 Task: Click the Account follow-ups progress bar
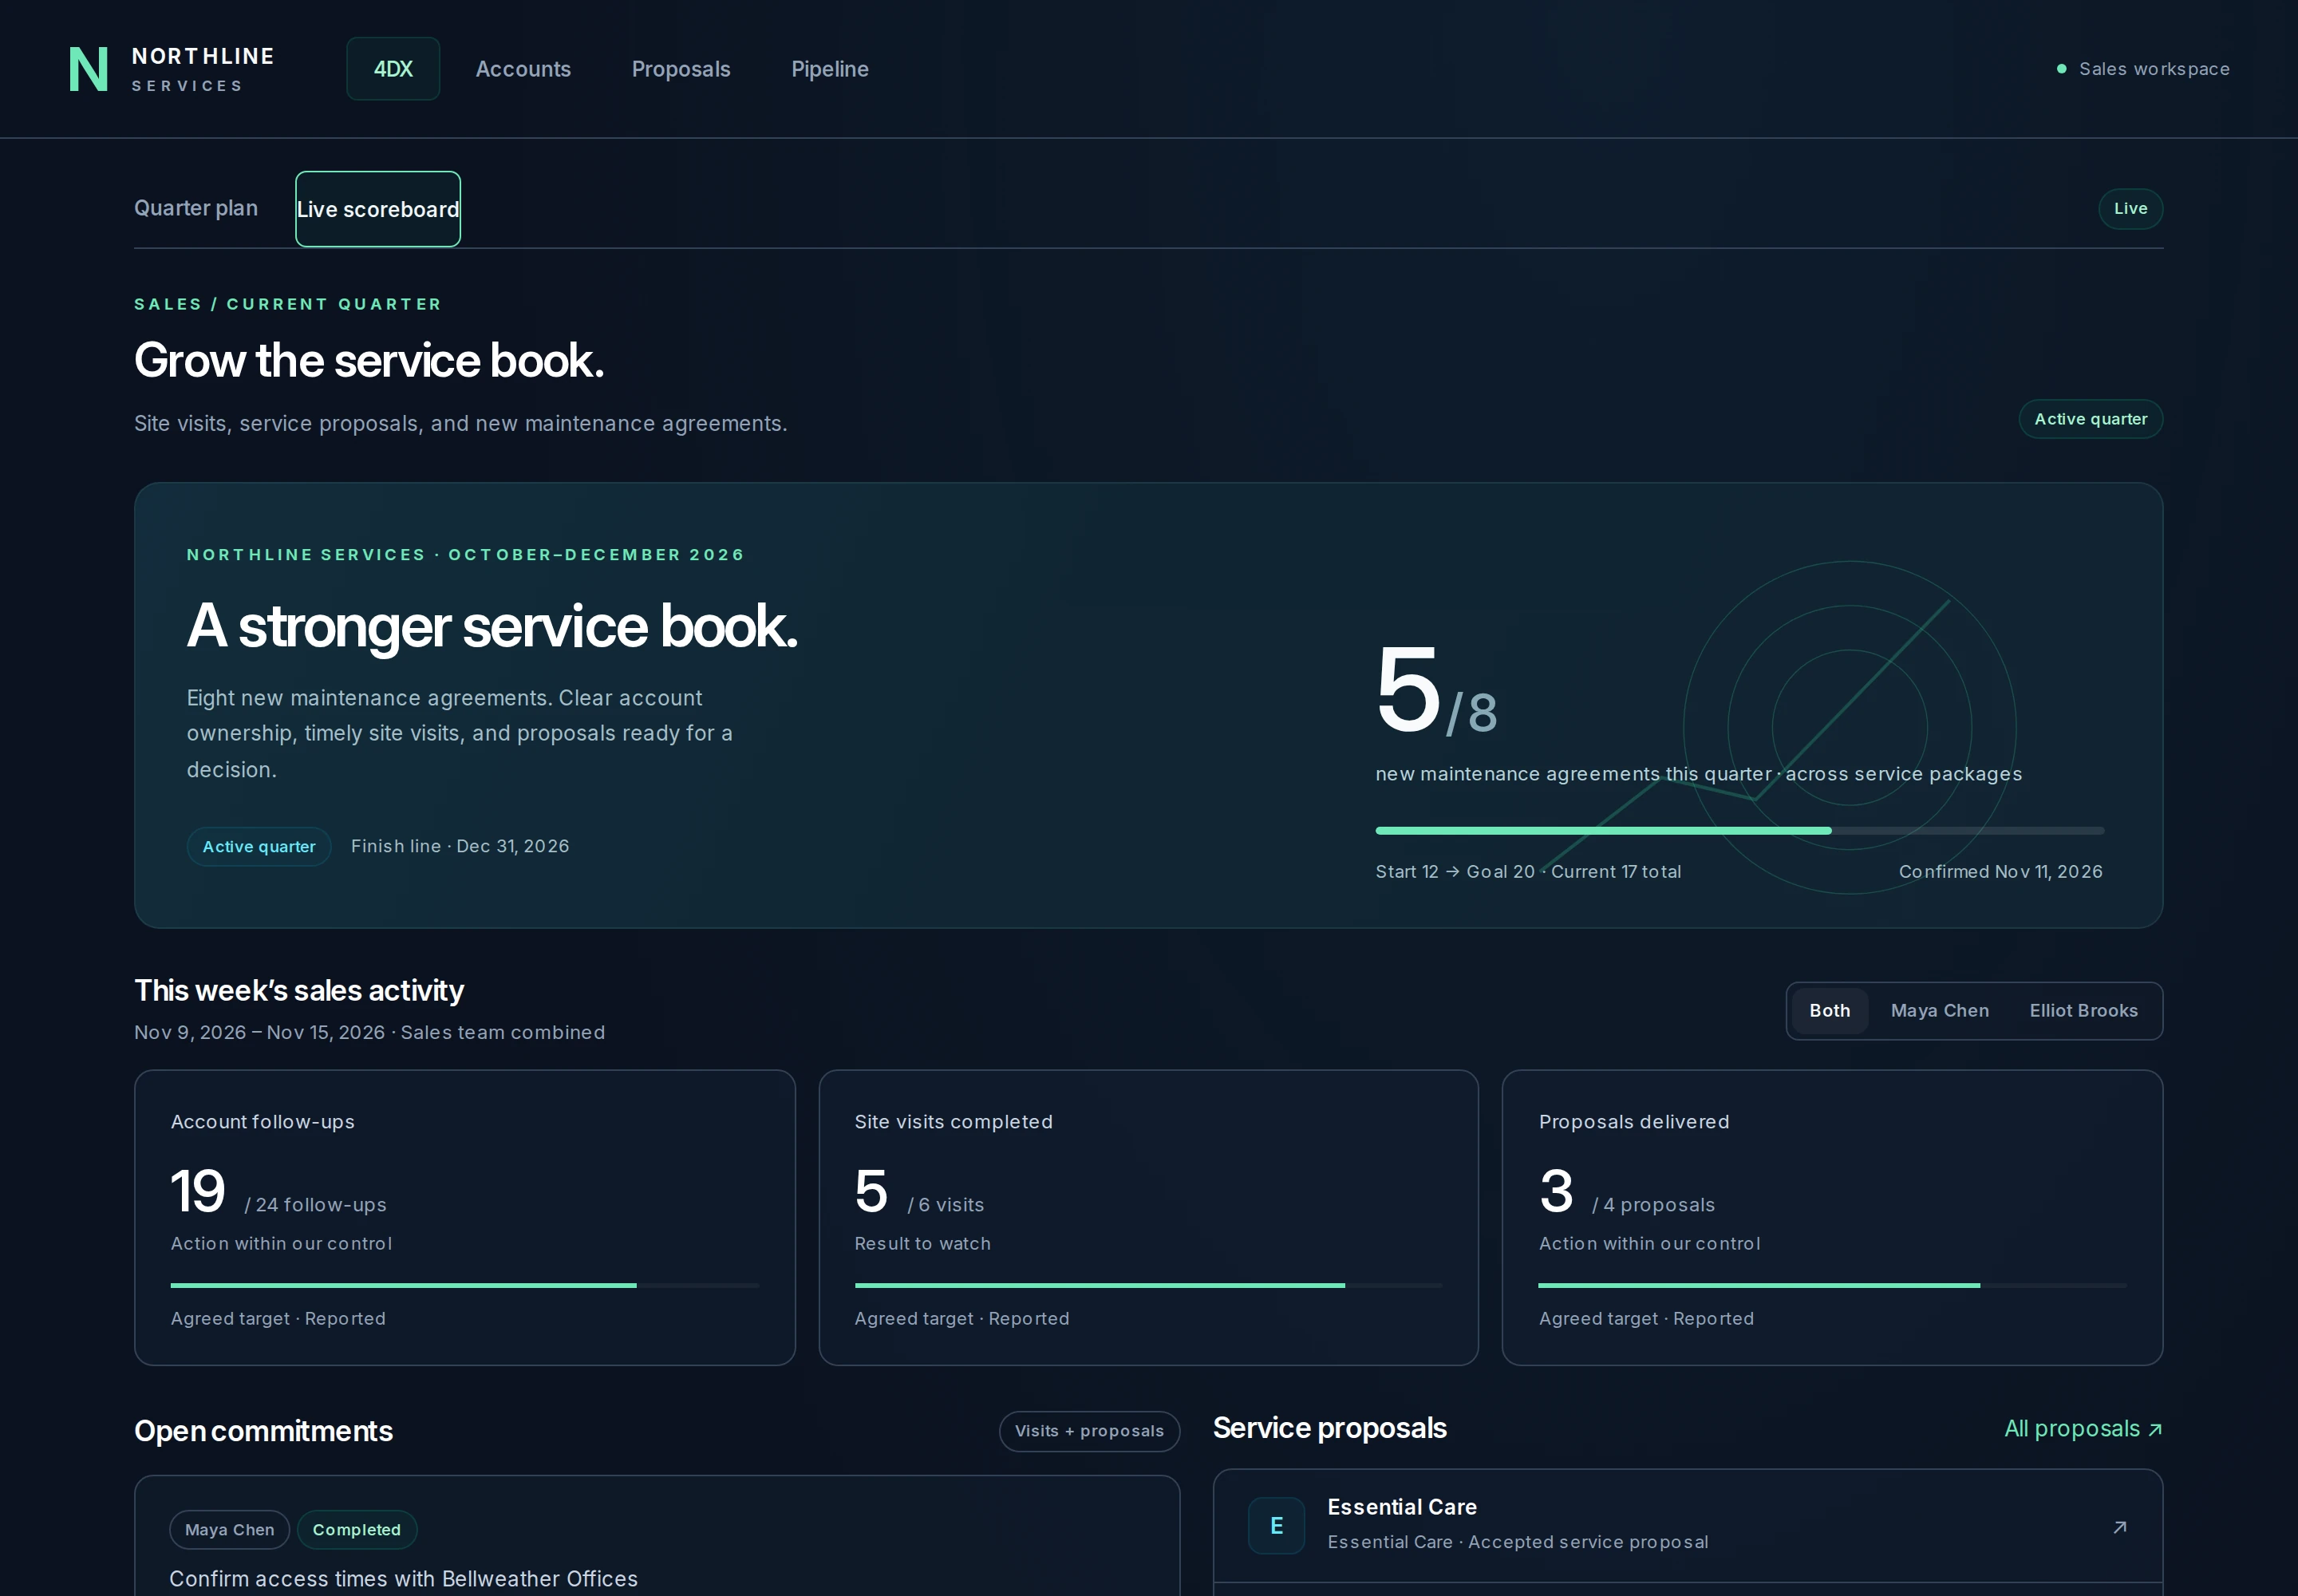pos(464,1286)
